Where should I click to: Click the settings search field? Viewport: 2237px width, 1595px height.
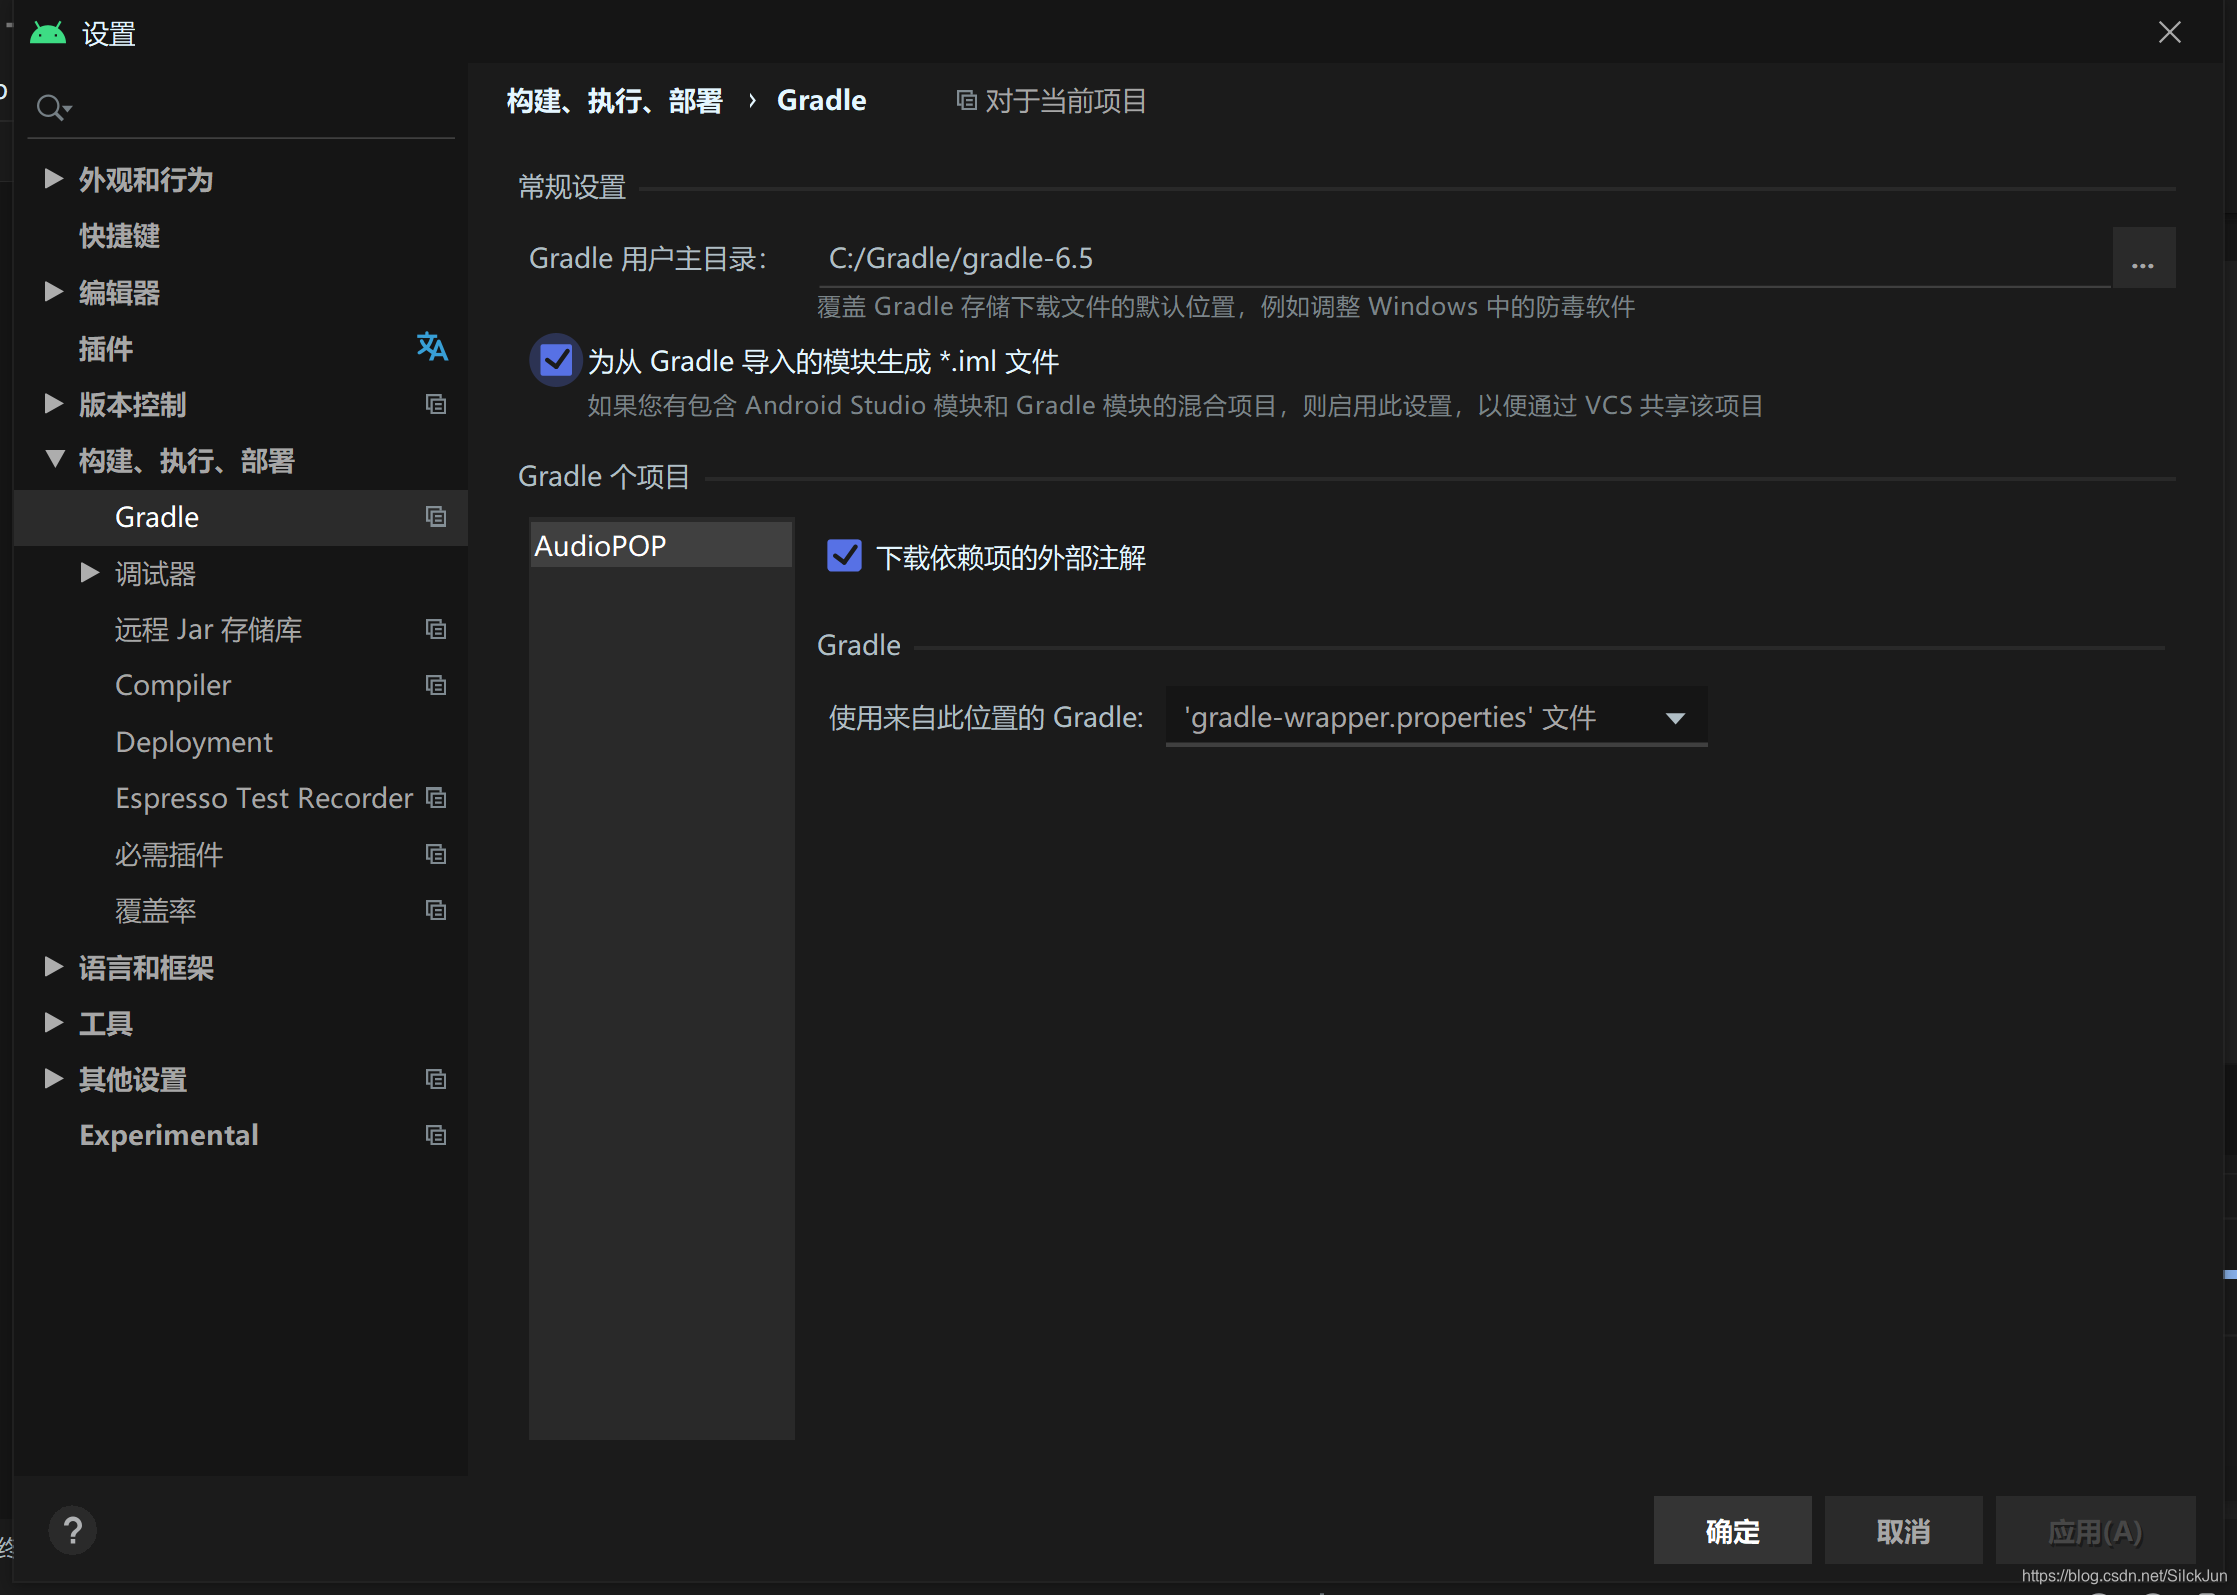click(x=240, y=107)
